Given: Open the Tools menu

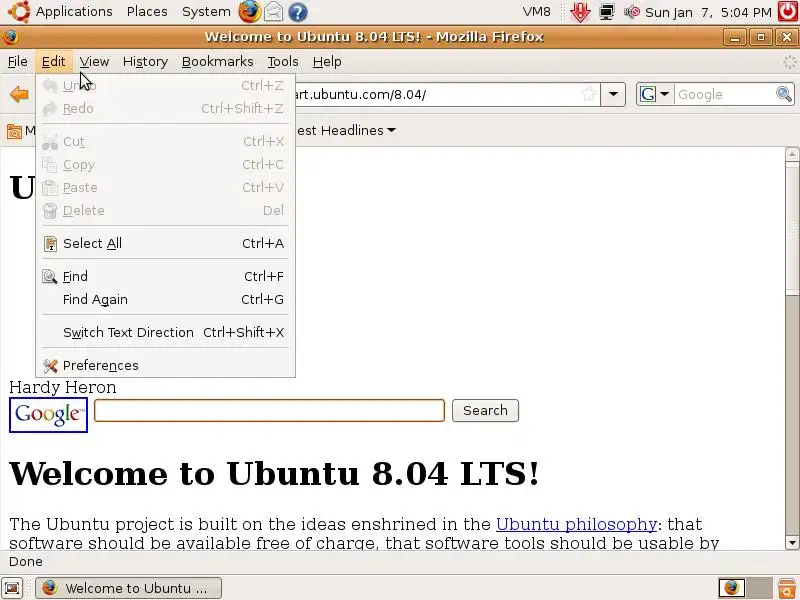Looking at the screenshot, I should click(x=283, y=62).
